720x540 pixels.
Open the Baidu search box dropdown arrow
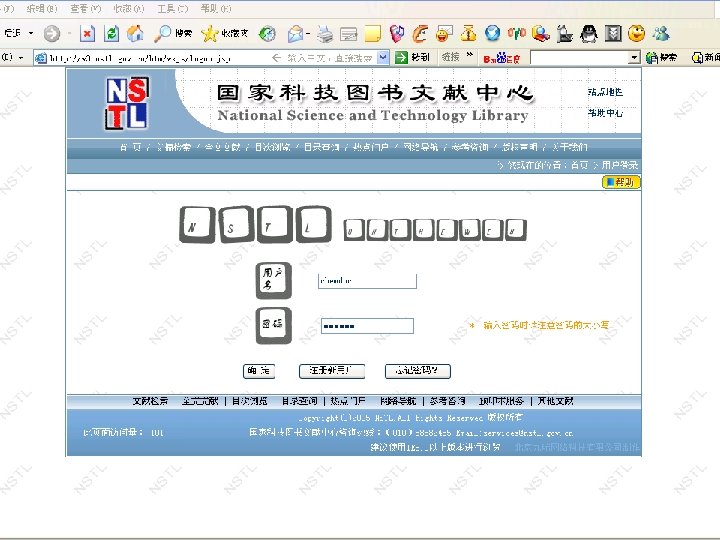pyautogui.click(x=634, y=58)
